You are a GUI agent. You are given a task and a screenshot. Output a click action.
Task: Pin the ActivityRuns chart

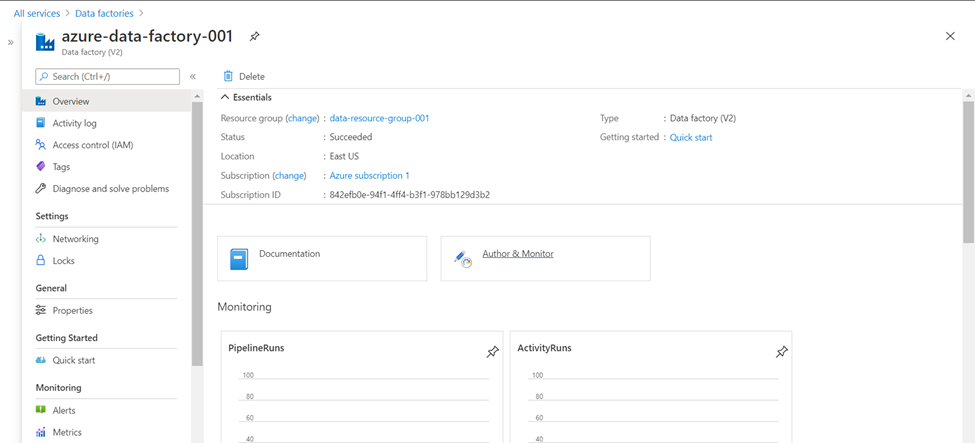[x=781, y=352]
